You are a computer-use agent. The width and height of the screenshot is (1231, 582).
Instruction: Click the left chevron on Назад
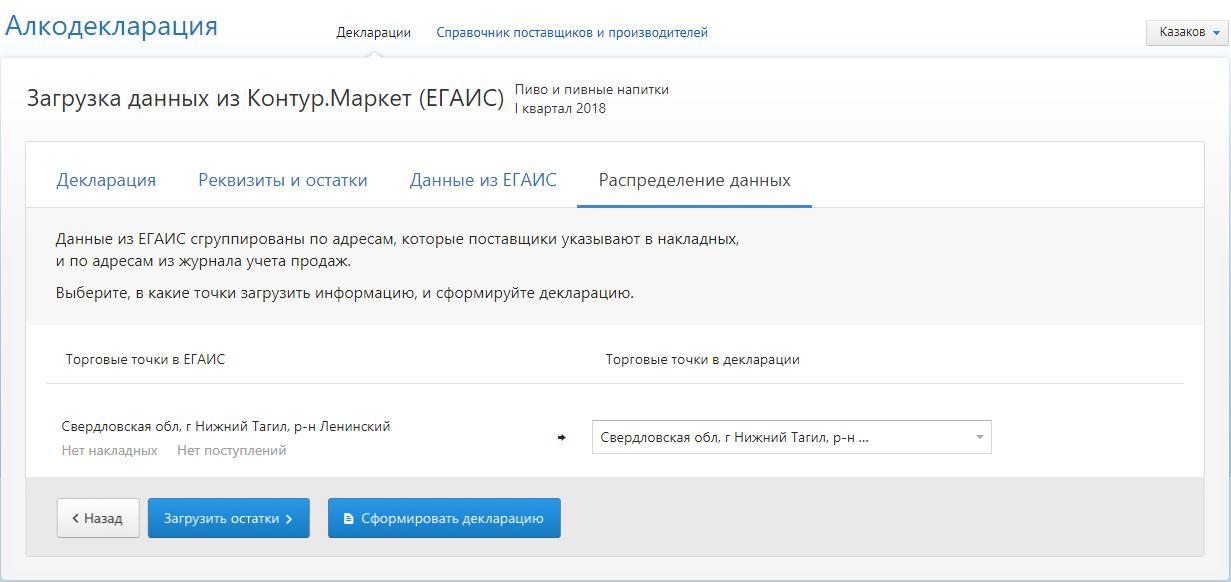pyautogui.click(x=76, y=519)
